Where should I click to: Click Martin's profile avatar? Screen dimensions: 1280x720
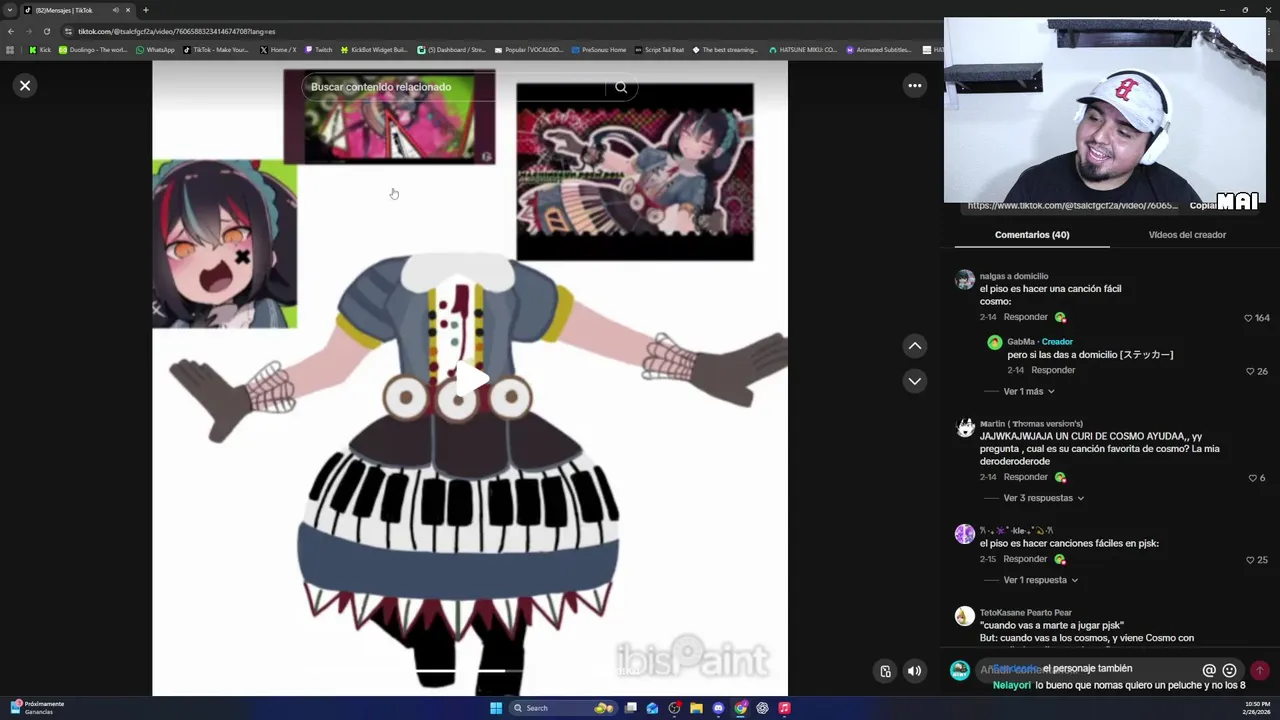click(964, 428)
